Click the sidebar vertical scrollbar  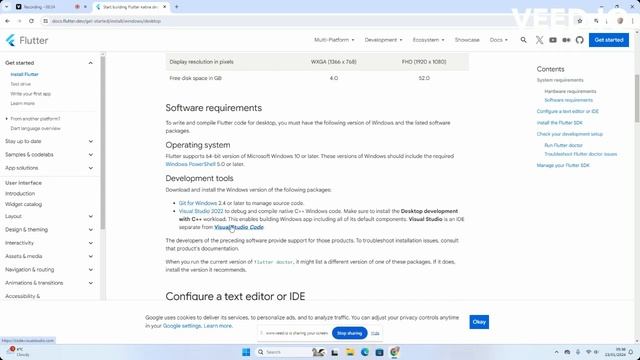(103, 143)
